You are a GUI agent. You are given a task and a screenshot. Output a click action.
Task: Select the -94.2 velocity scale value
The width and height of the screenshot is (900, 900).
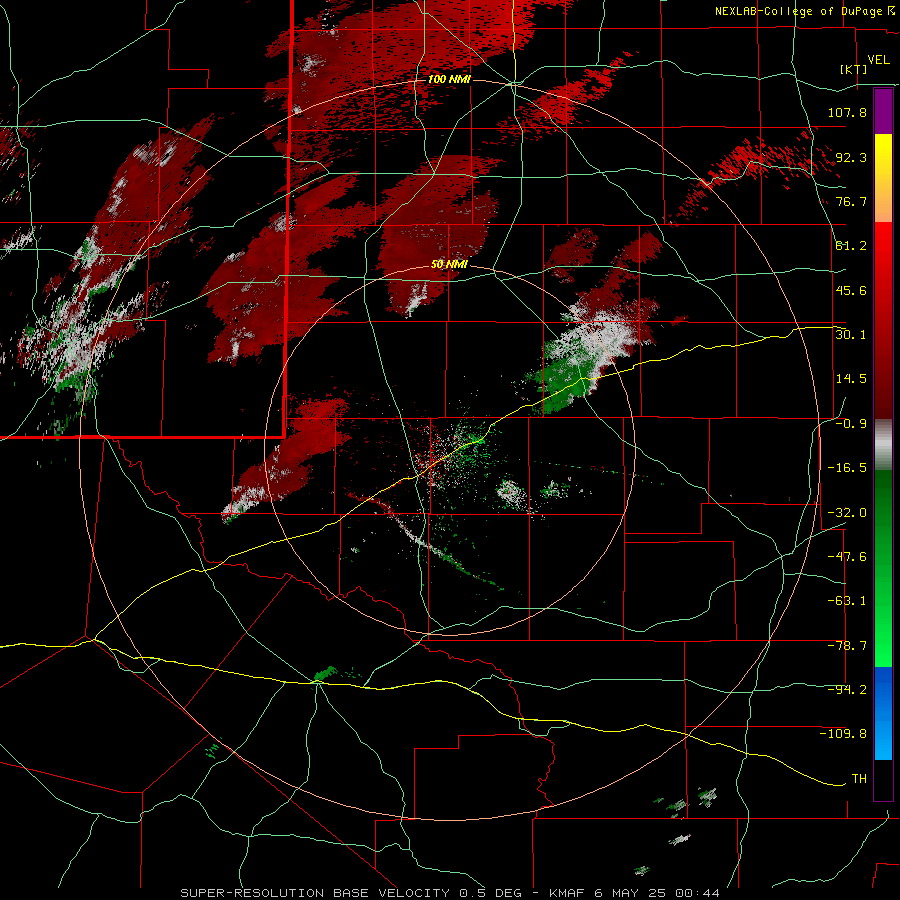click(847, 690)
